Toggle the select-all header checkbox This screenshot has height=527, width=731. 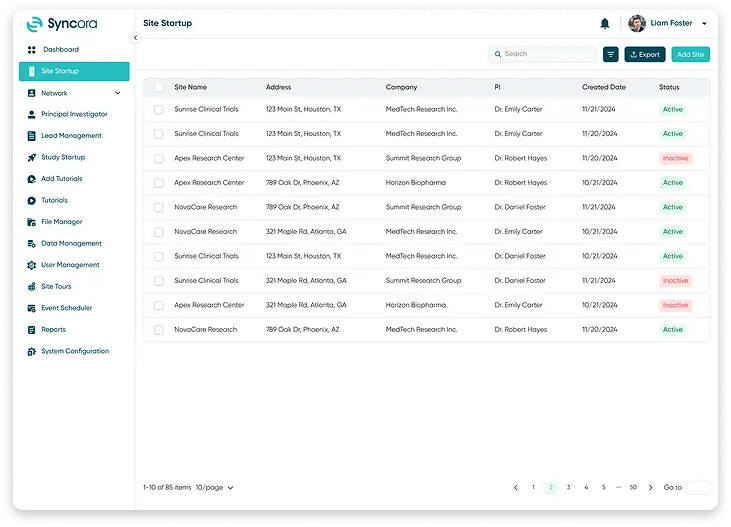159,87
